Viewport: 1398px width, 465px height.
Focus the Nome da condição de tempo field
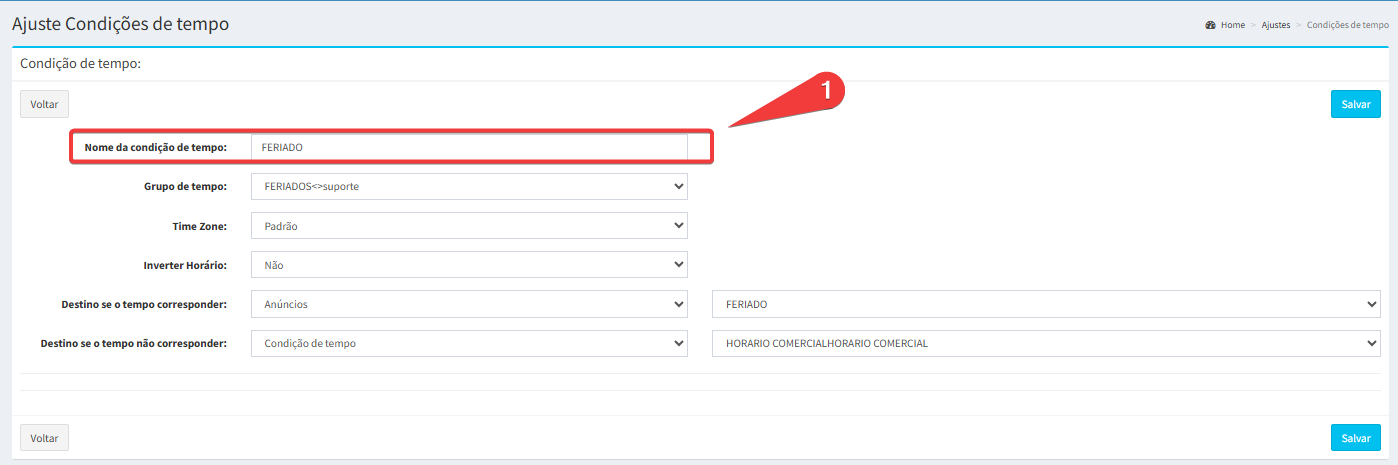click(468, 147)
